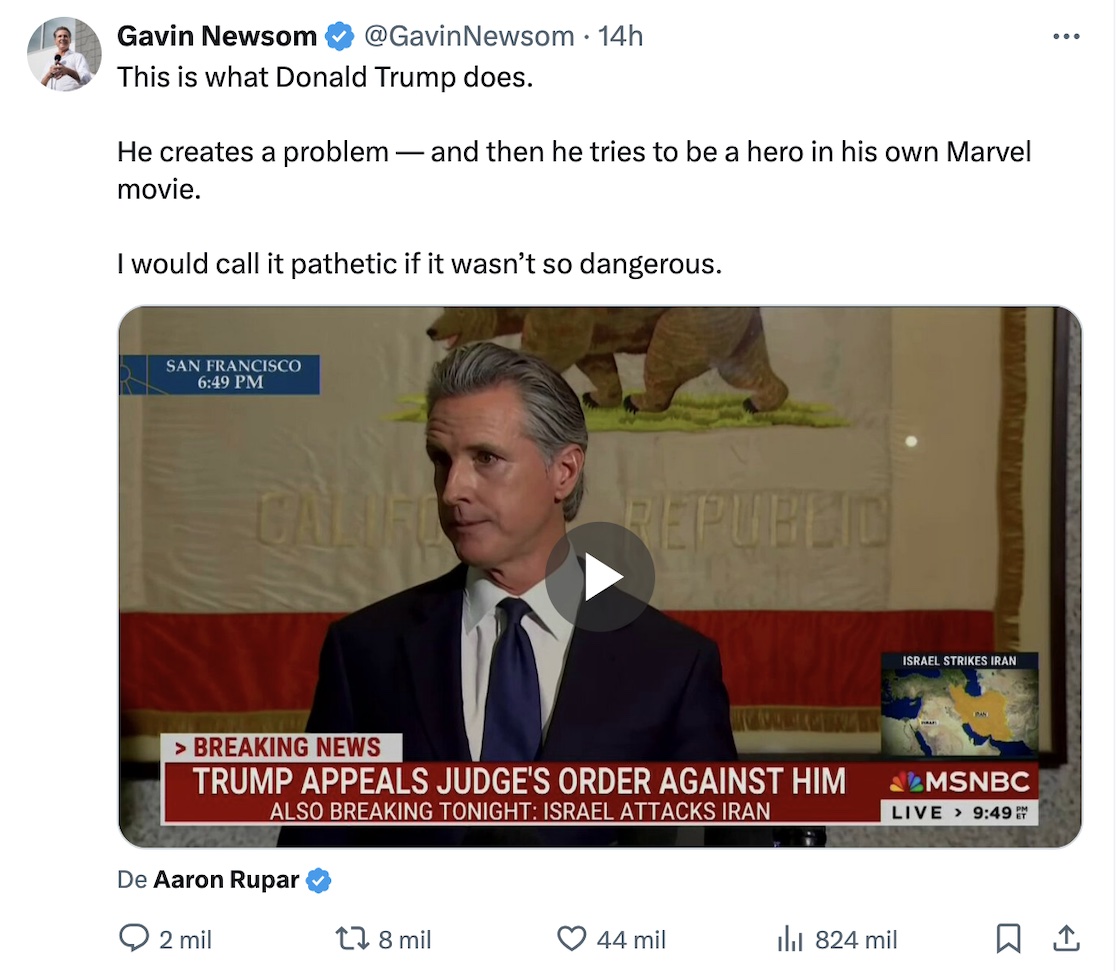
Task: Bookmark the tweet using the bookmark icon
Action: point(1008,939)
